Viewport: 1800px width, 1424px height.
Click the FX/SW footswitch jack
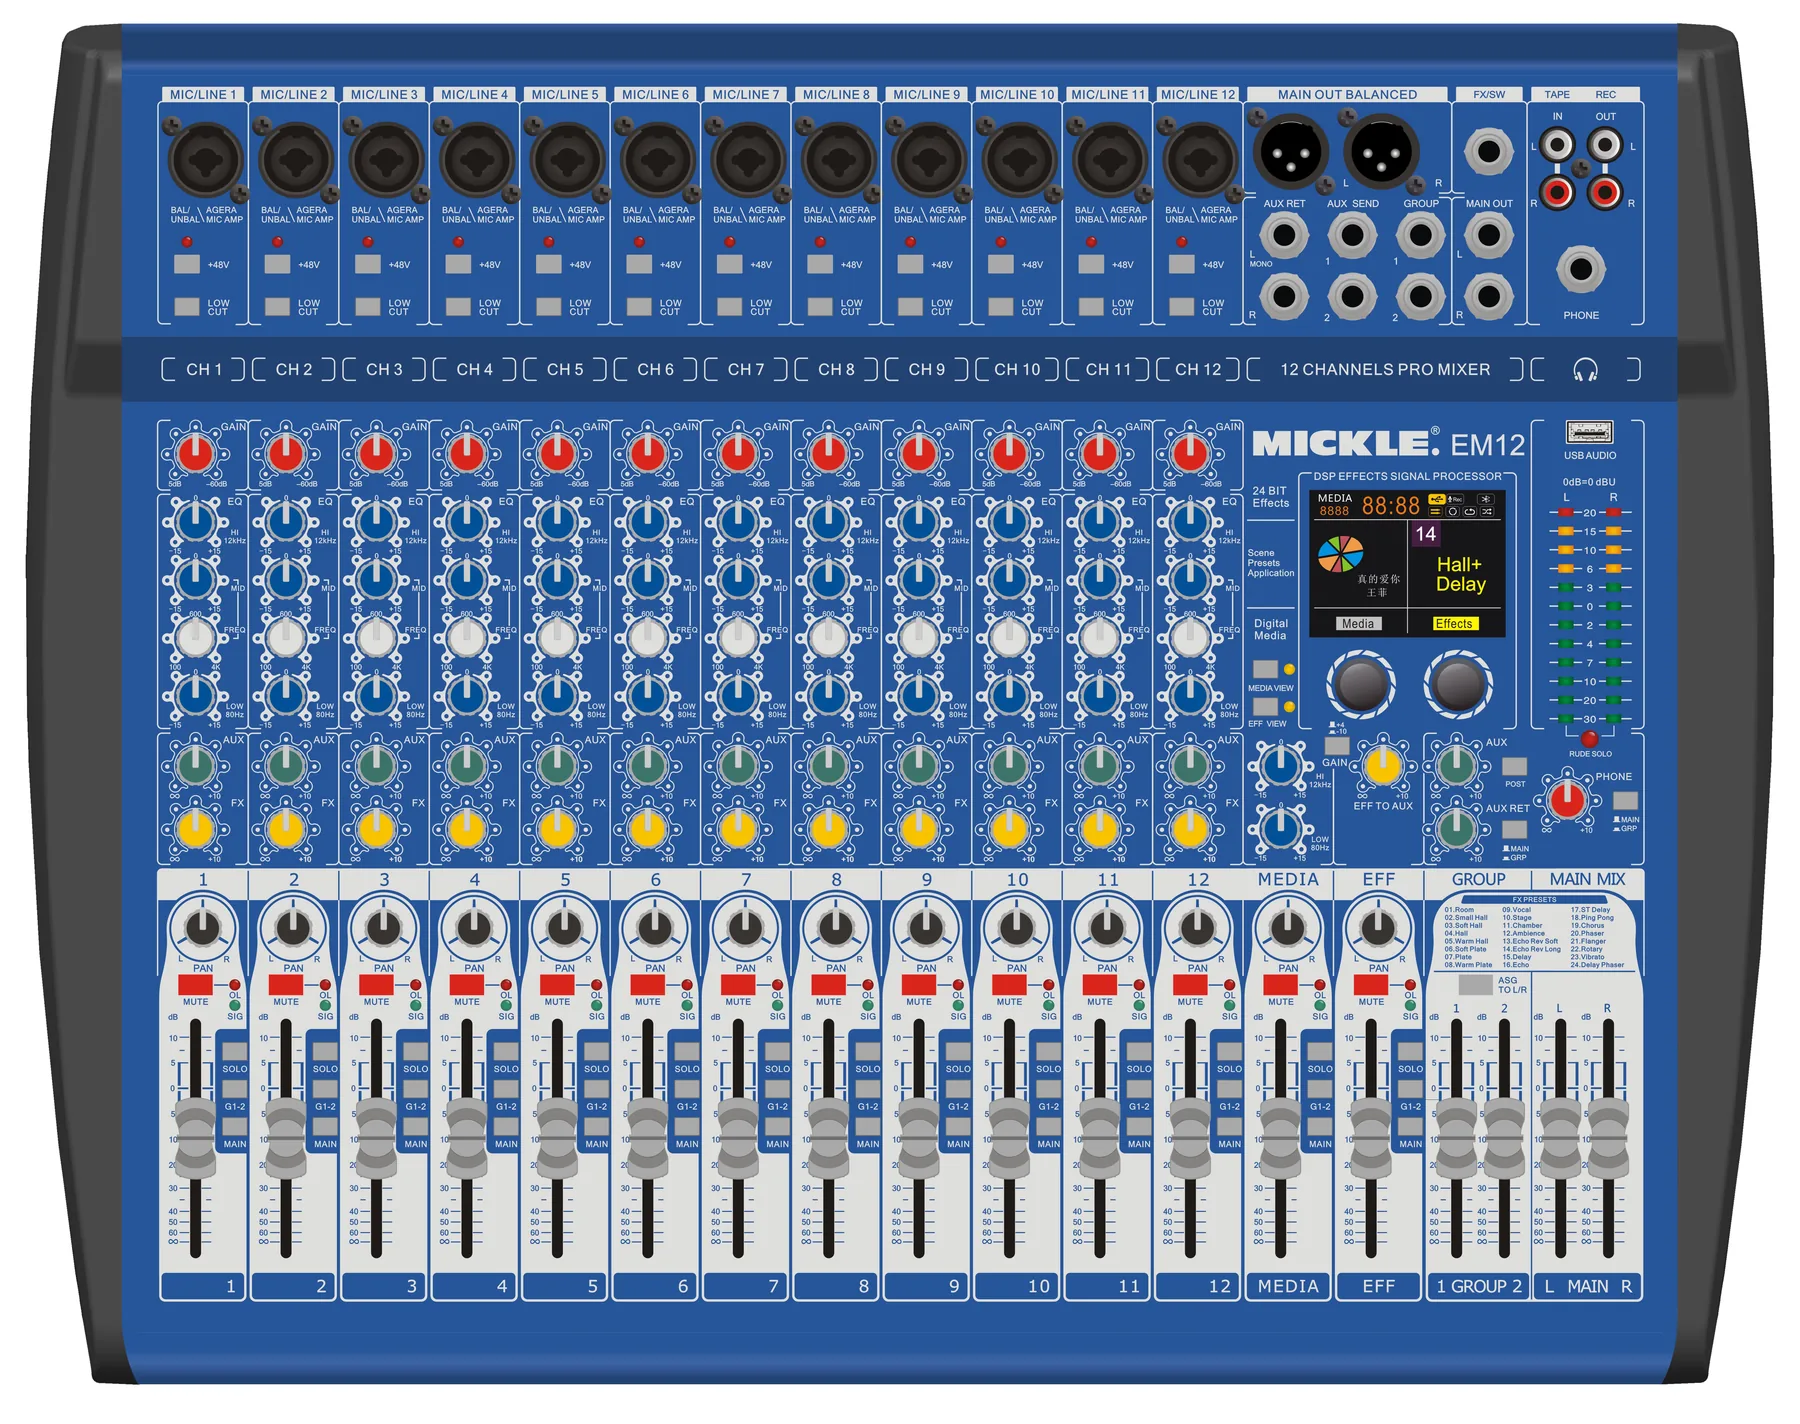click(x=1489, y=152)
